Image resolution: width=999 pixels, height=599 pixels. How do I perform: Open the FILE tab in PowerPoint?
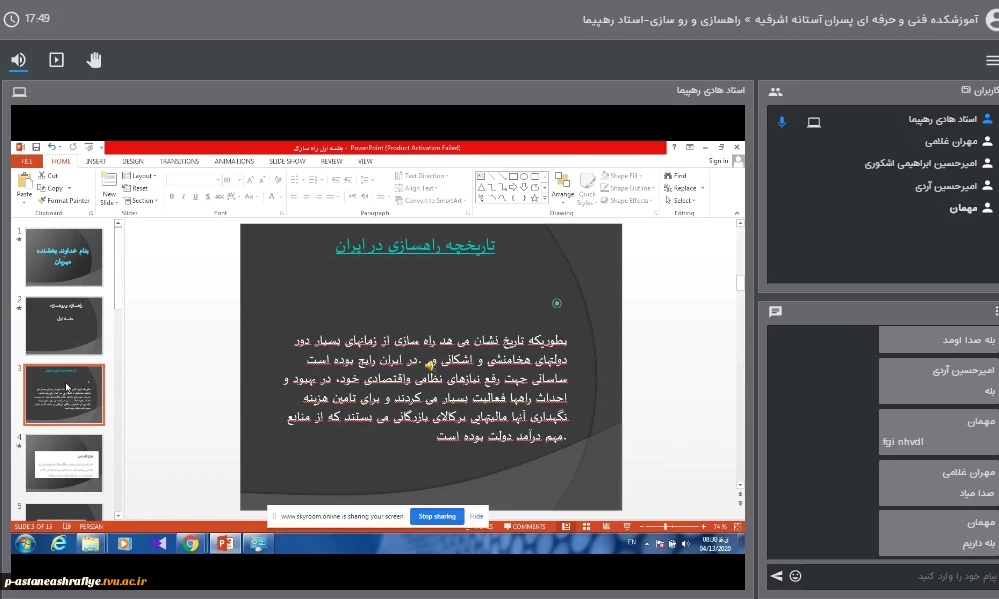click(27, 161)
